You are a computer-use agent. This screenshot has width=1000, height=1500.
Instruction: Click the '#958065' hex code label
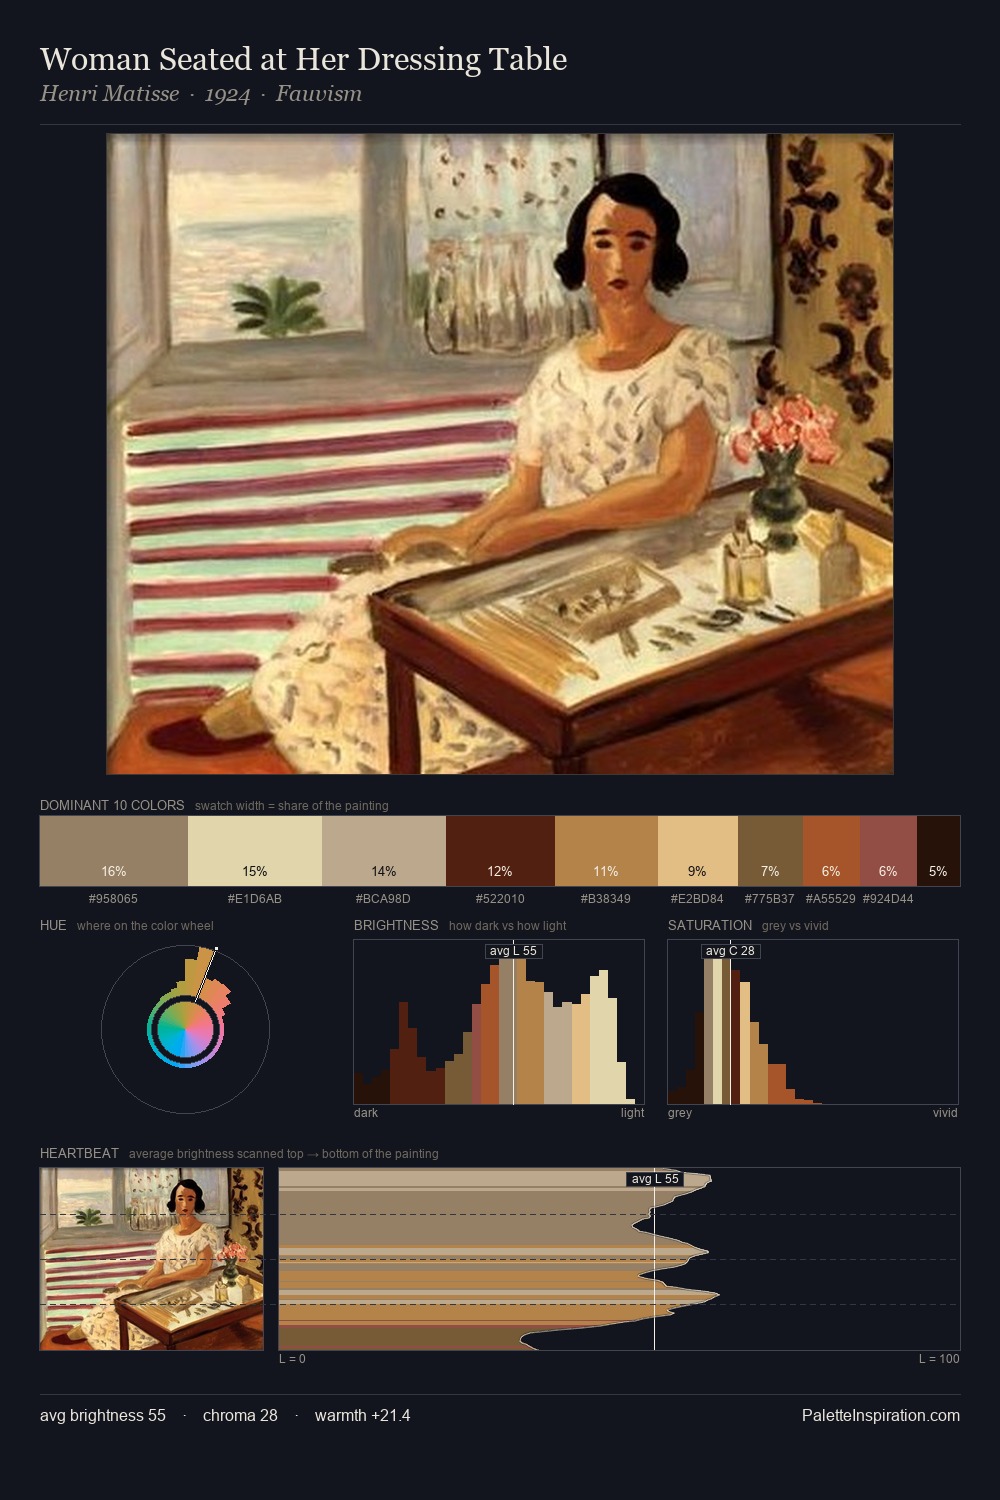[114, 898]
